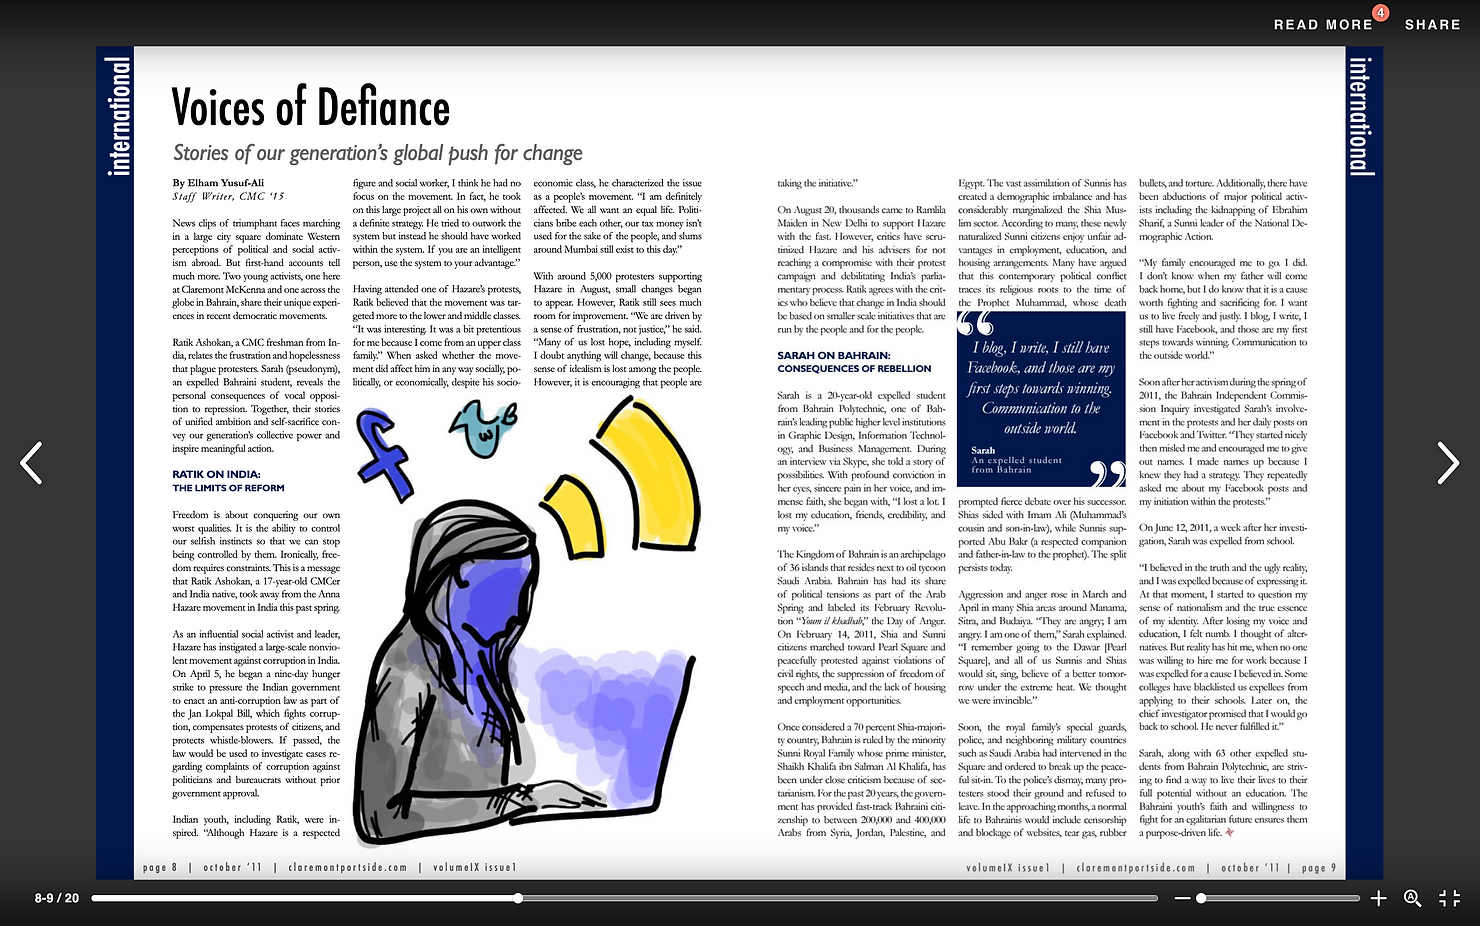1480x926 pixels.
Task: Click the subtitle about global push for change
Action: coord(378,153)
